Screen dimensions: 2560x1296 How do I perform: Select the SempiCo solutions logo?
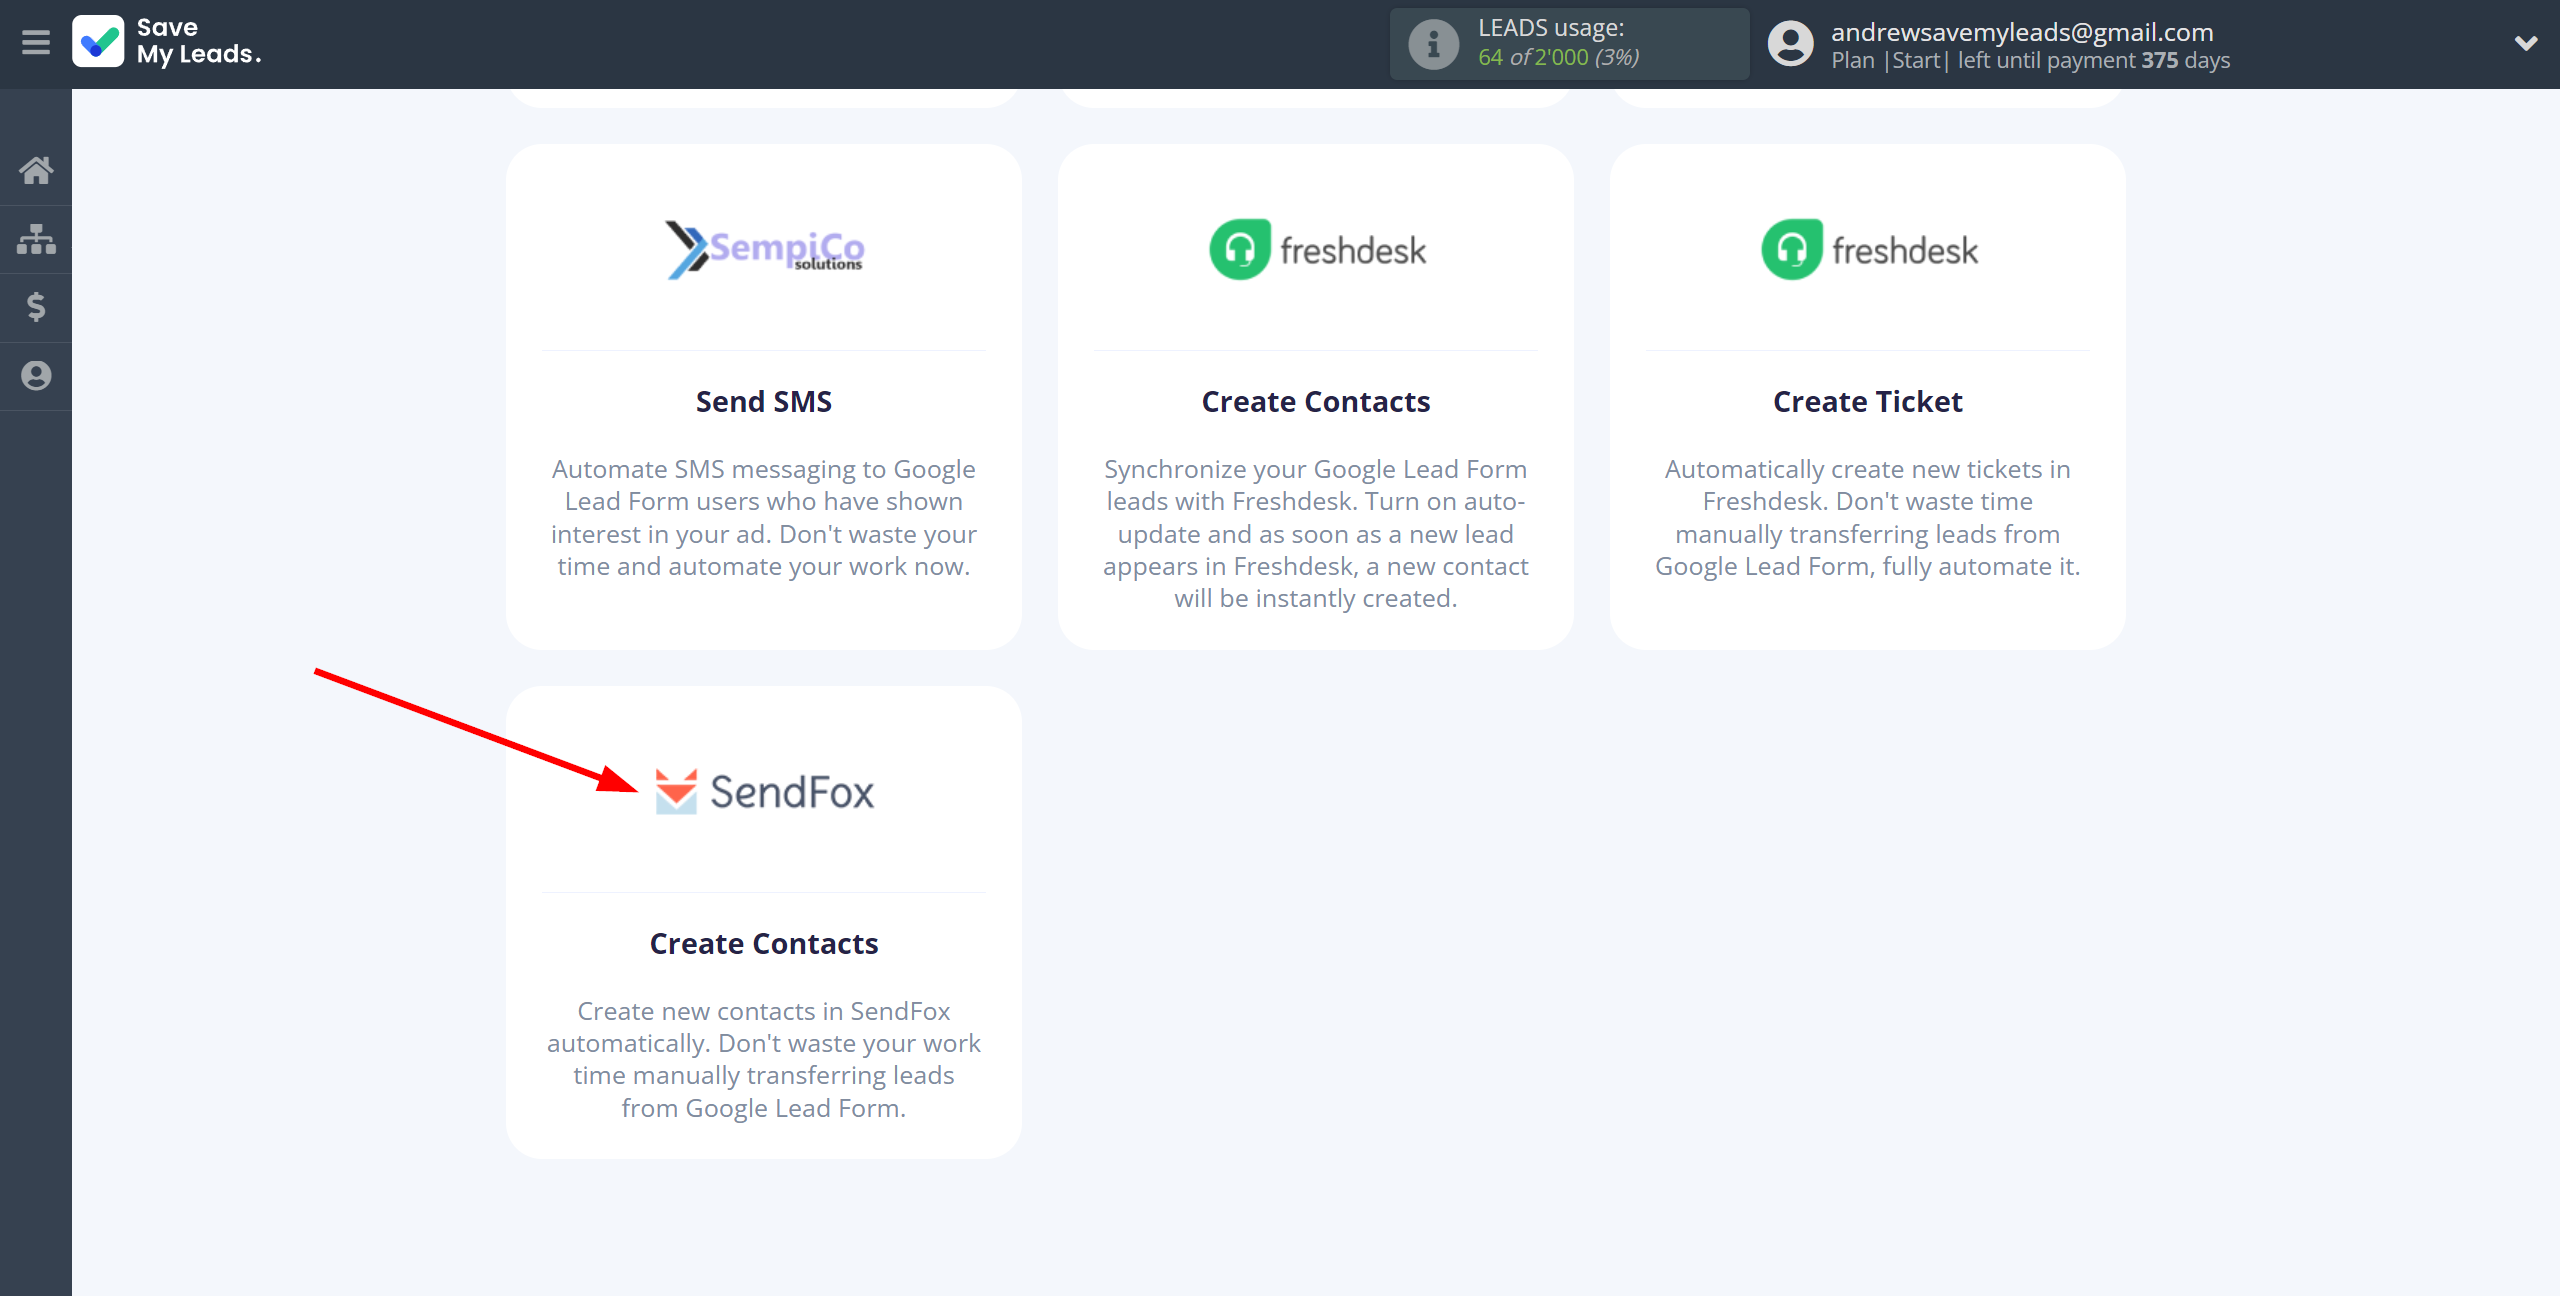click(x=764, y=250)
